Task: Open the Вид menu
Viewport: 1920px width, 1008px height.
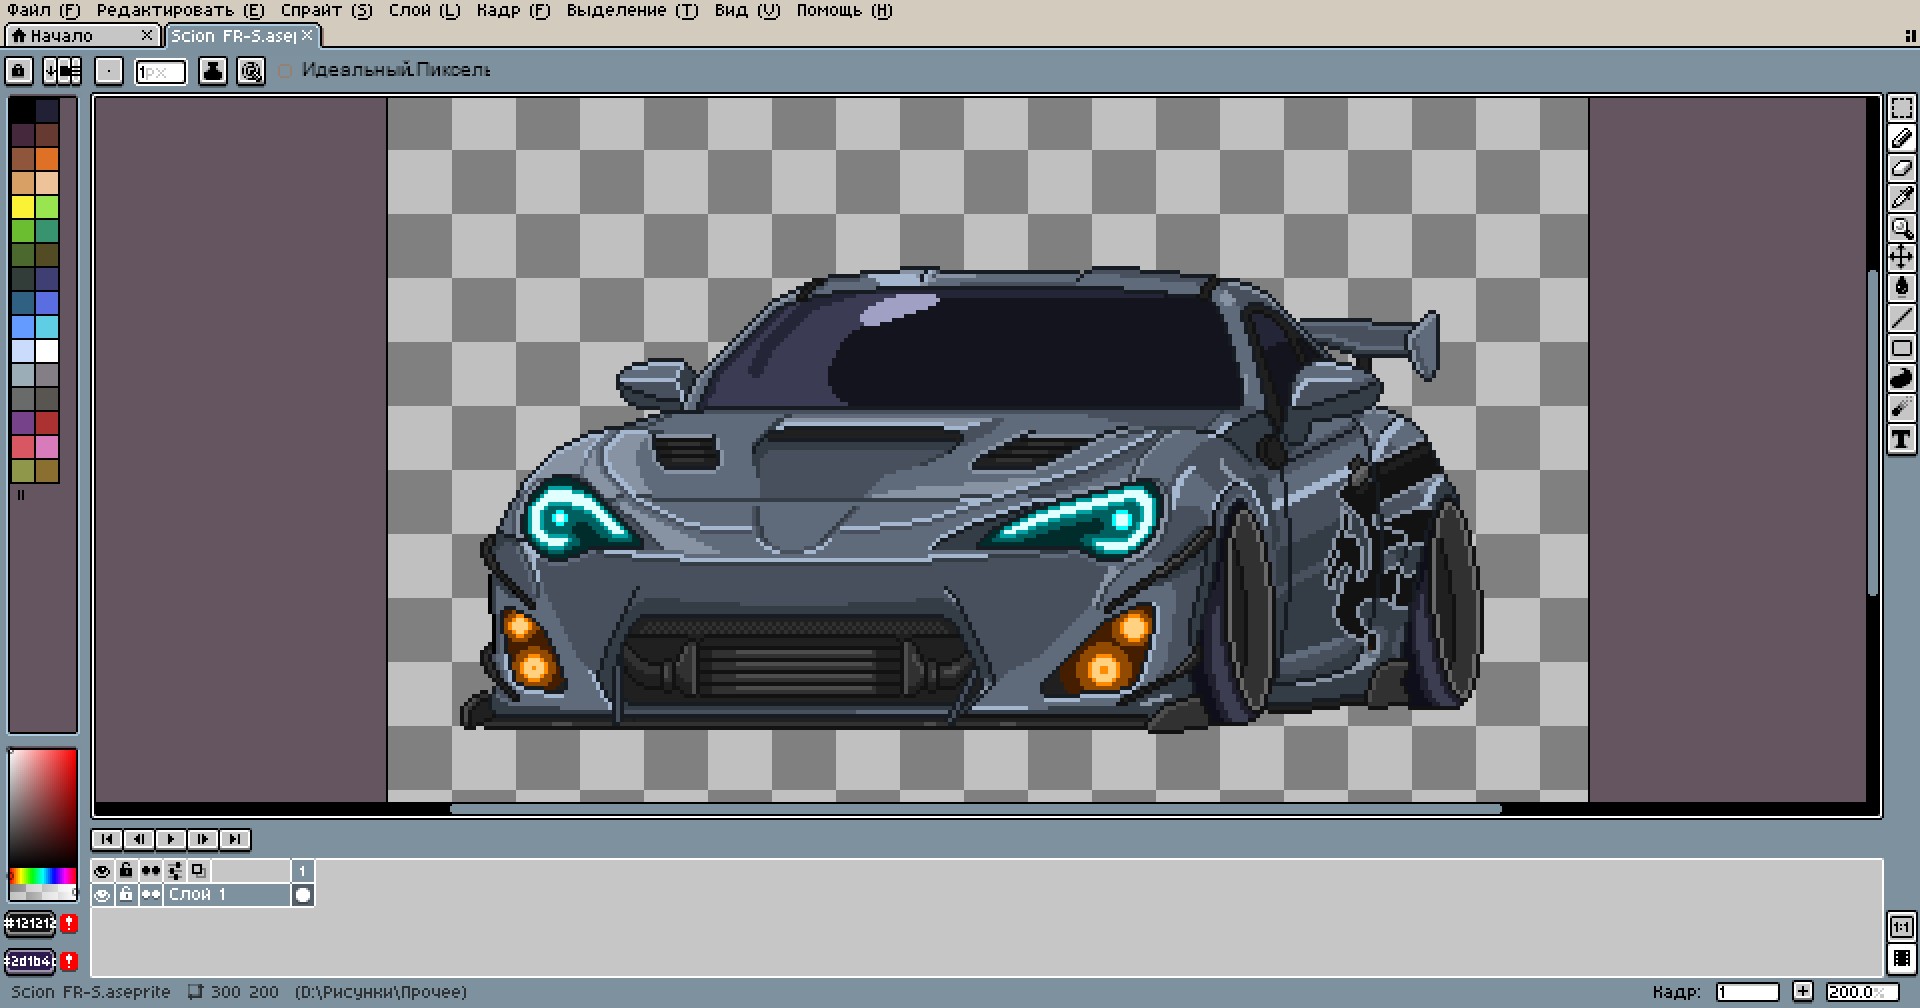Action: pos(748,11)
